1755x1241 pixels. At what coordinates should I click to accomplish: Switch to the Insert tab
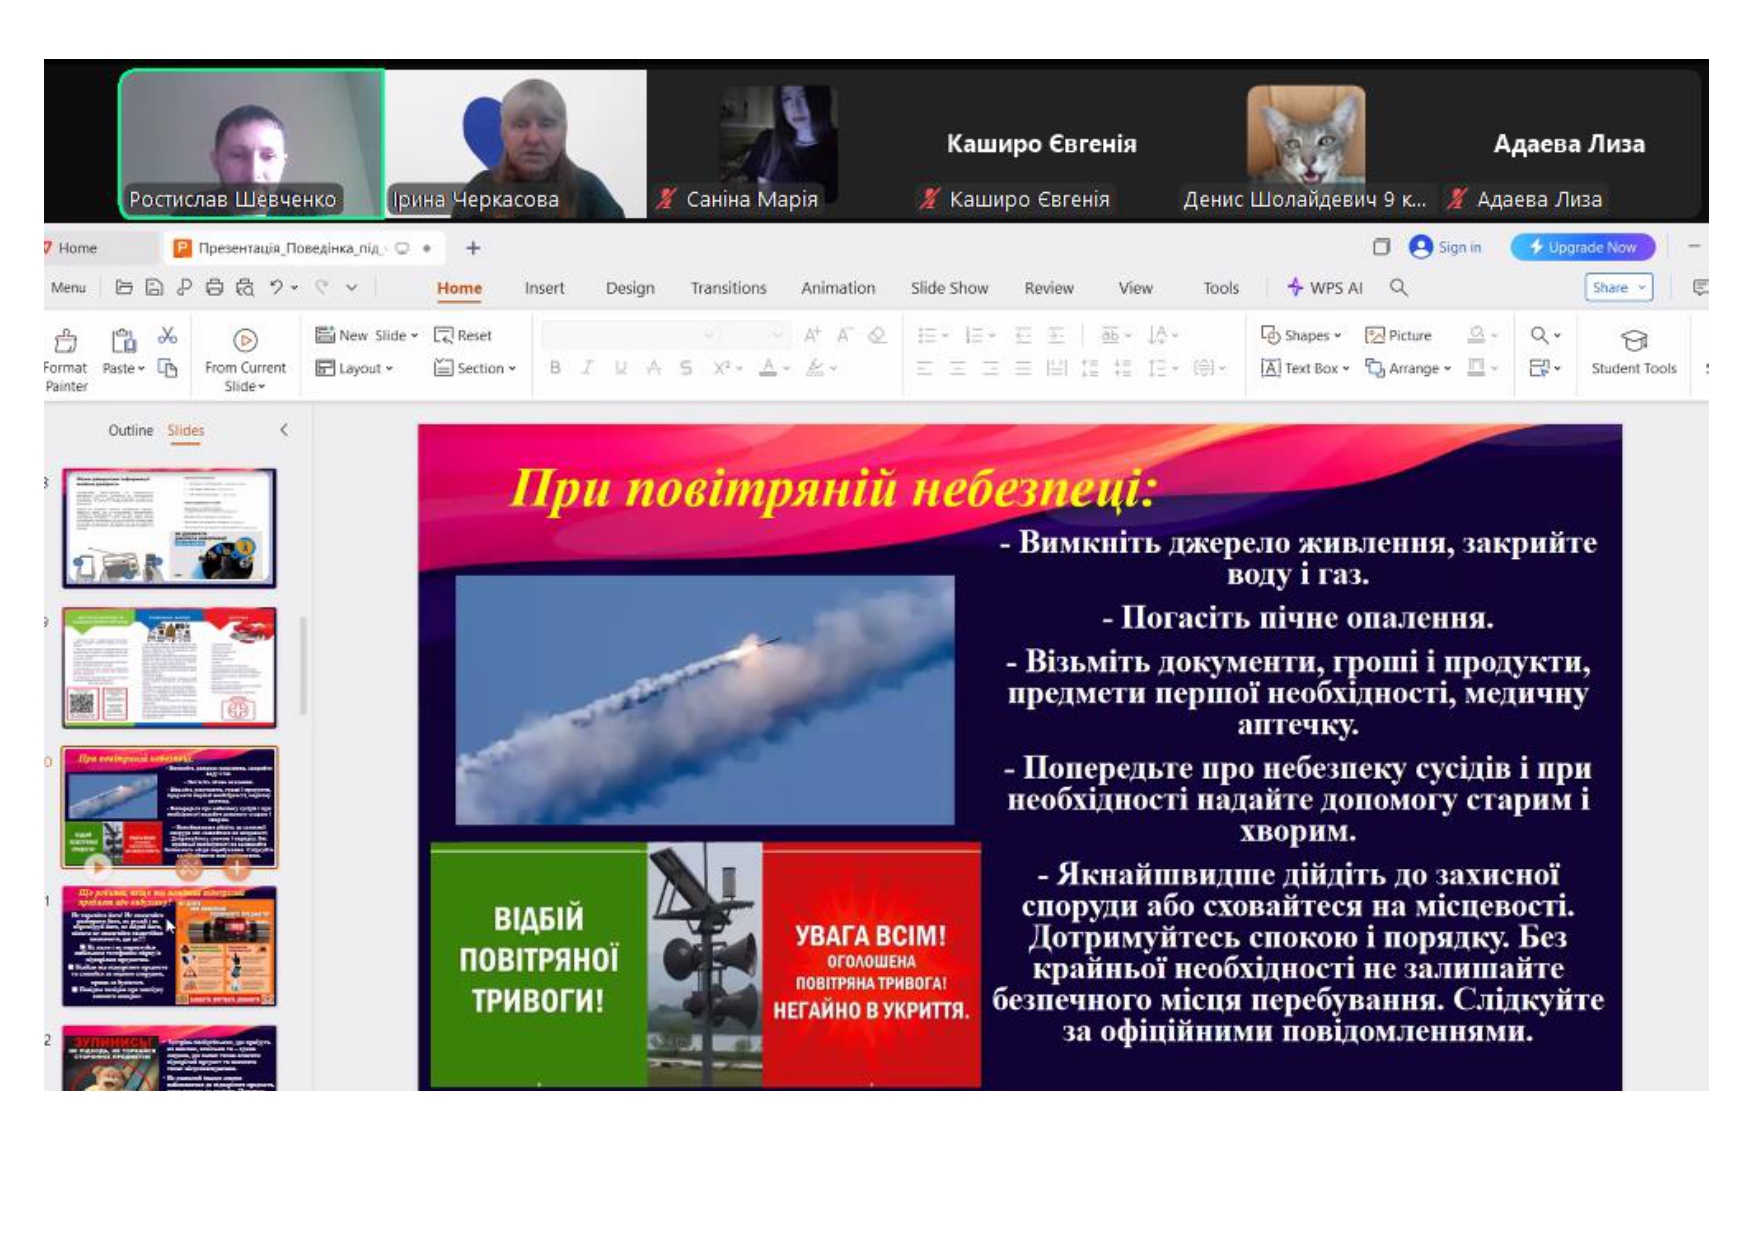click(x=545, y=288)
